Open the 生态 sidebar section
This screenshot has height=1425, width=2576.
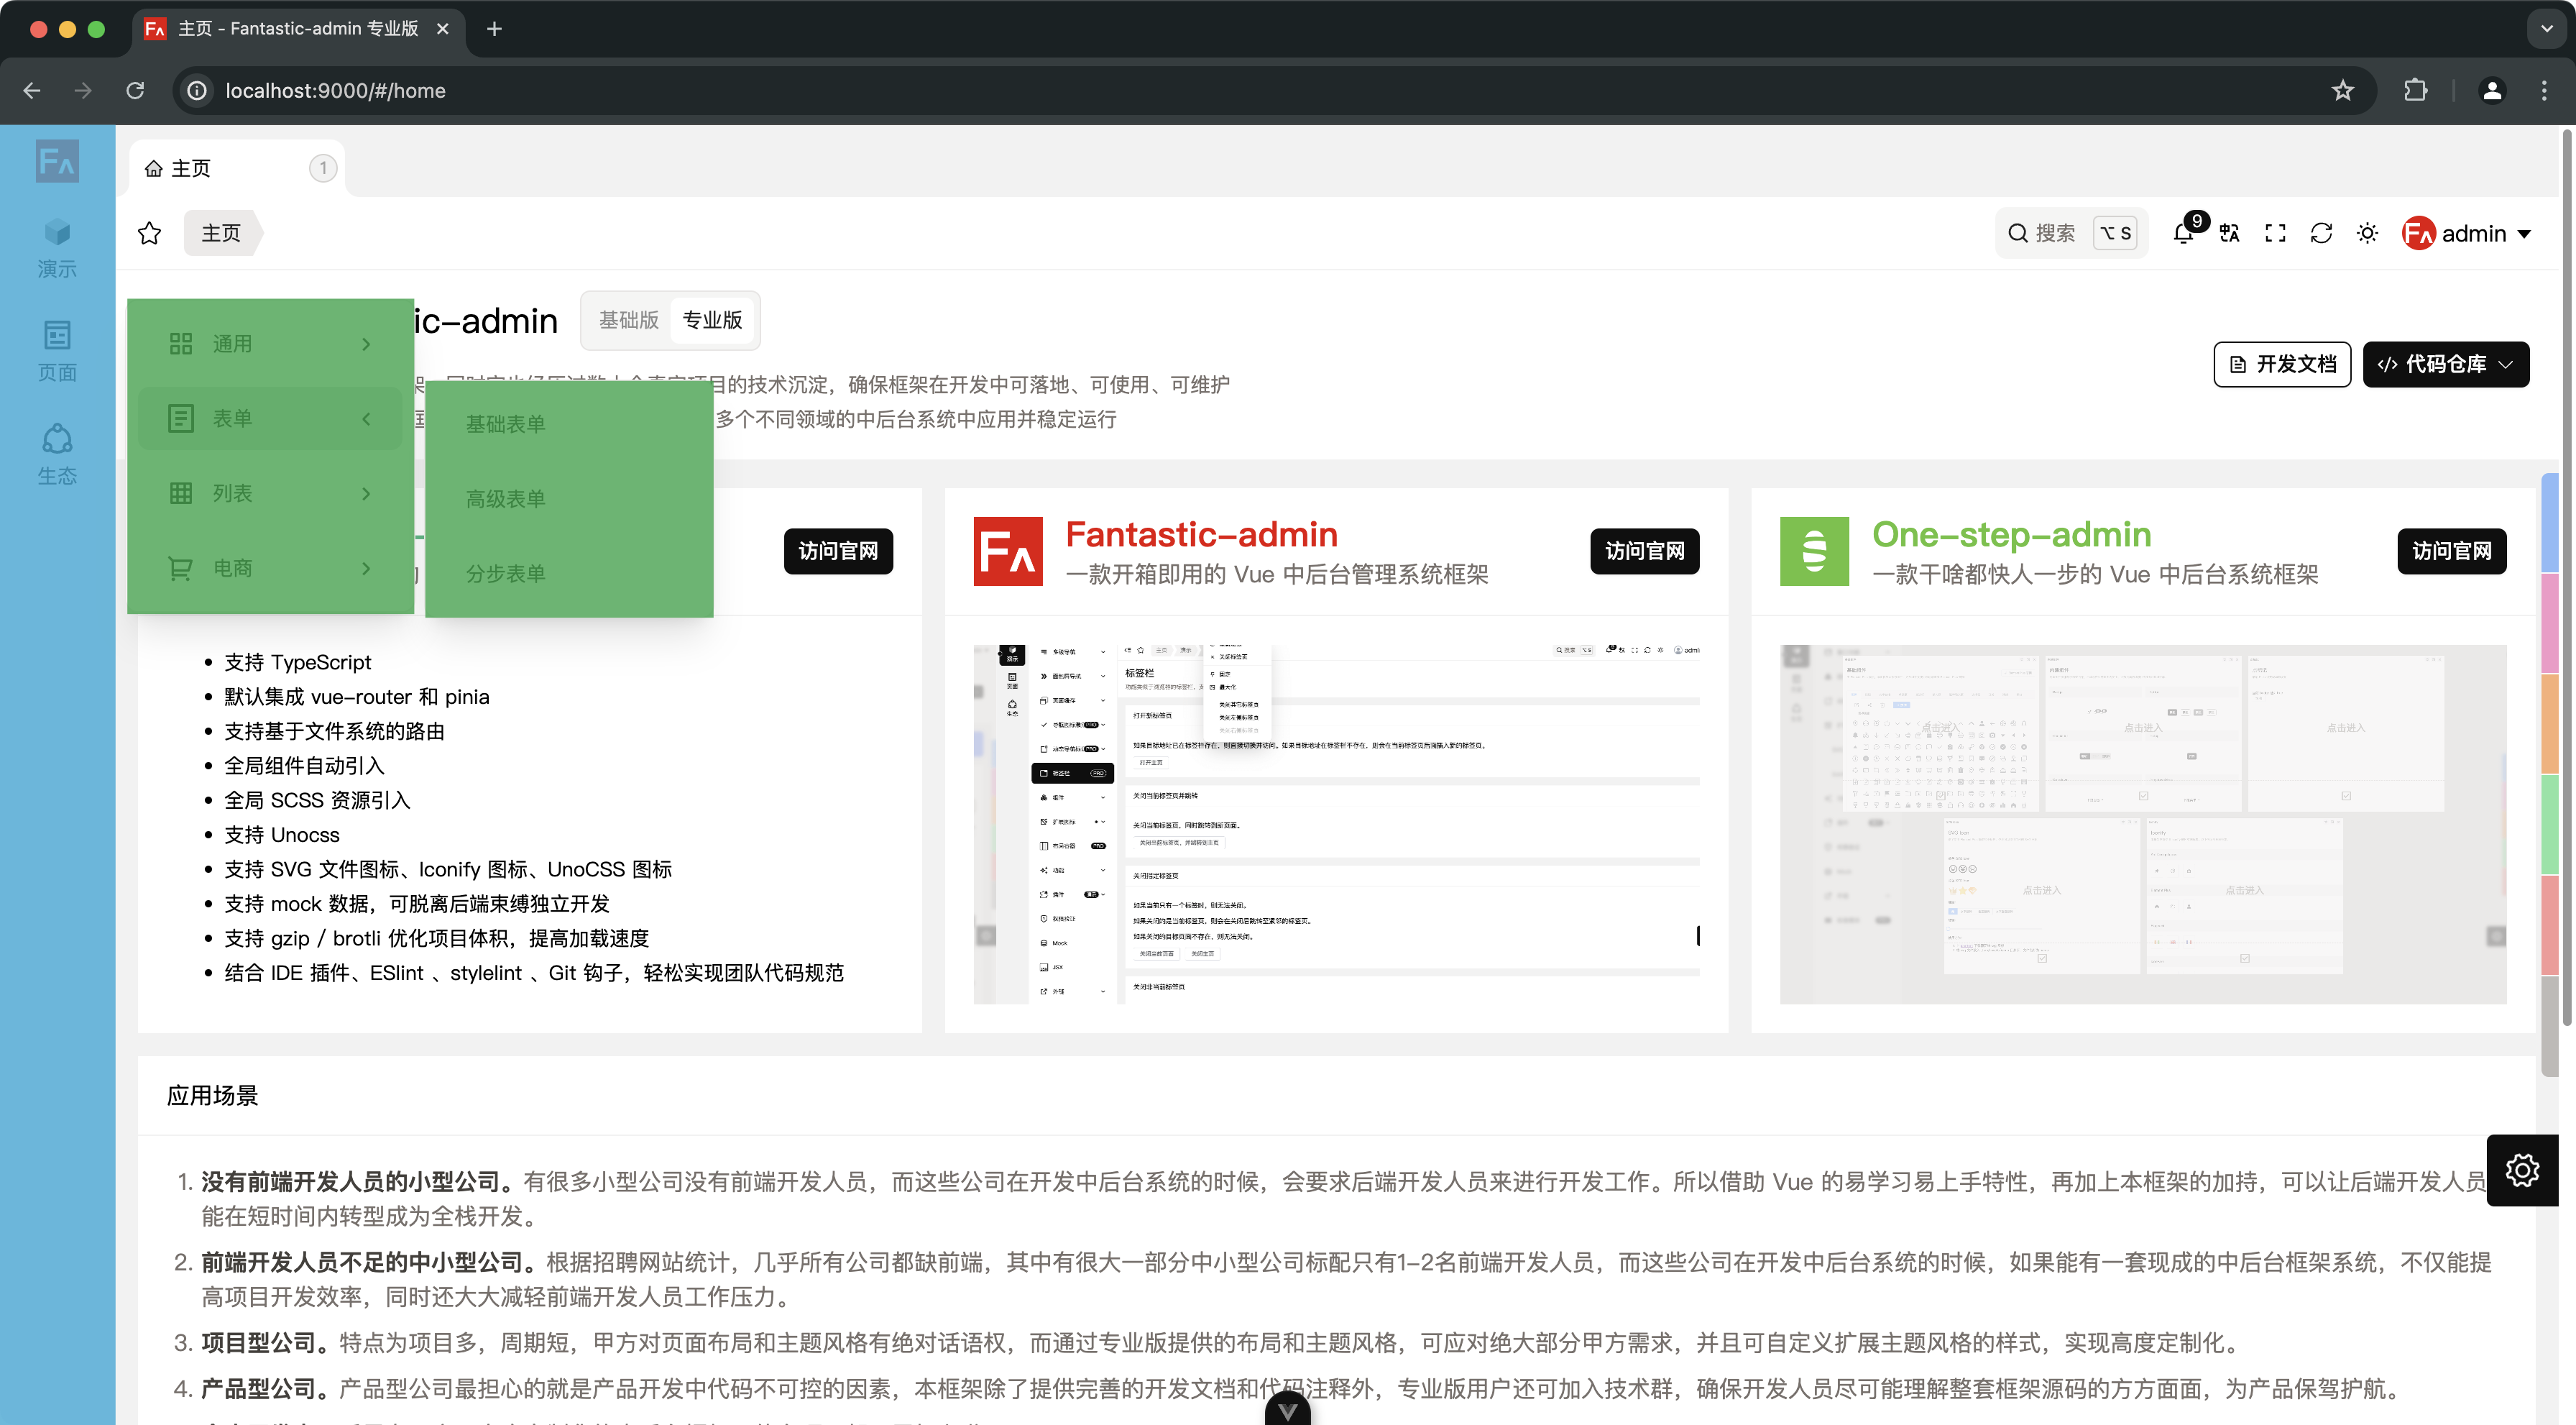click(x=57, y=455)
